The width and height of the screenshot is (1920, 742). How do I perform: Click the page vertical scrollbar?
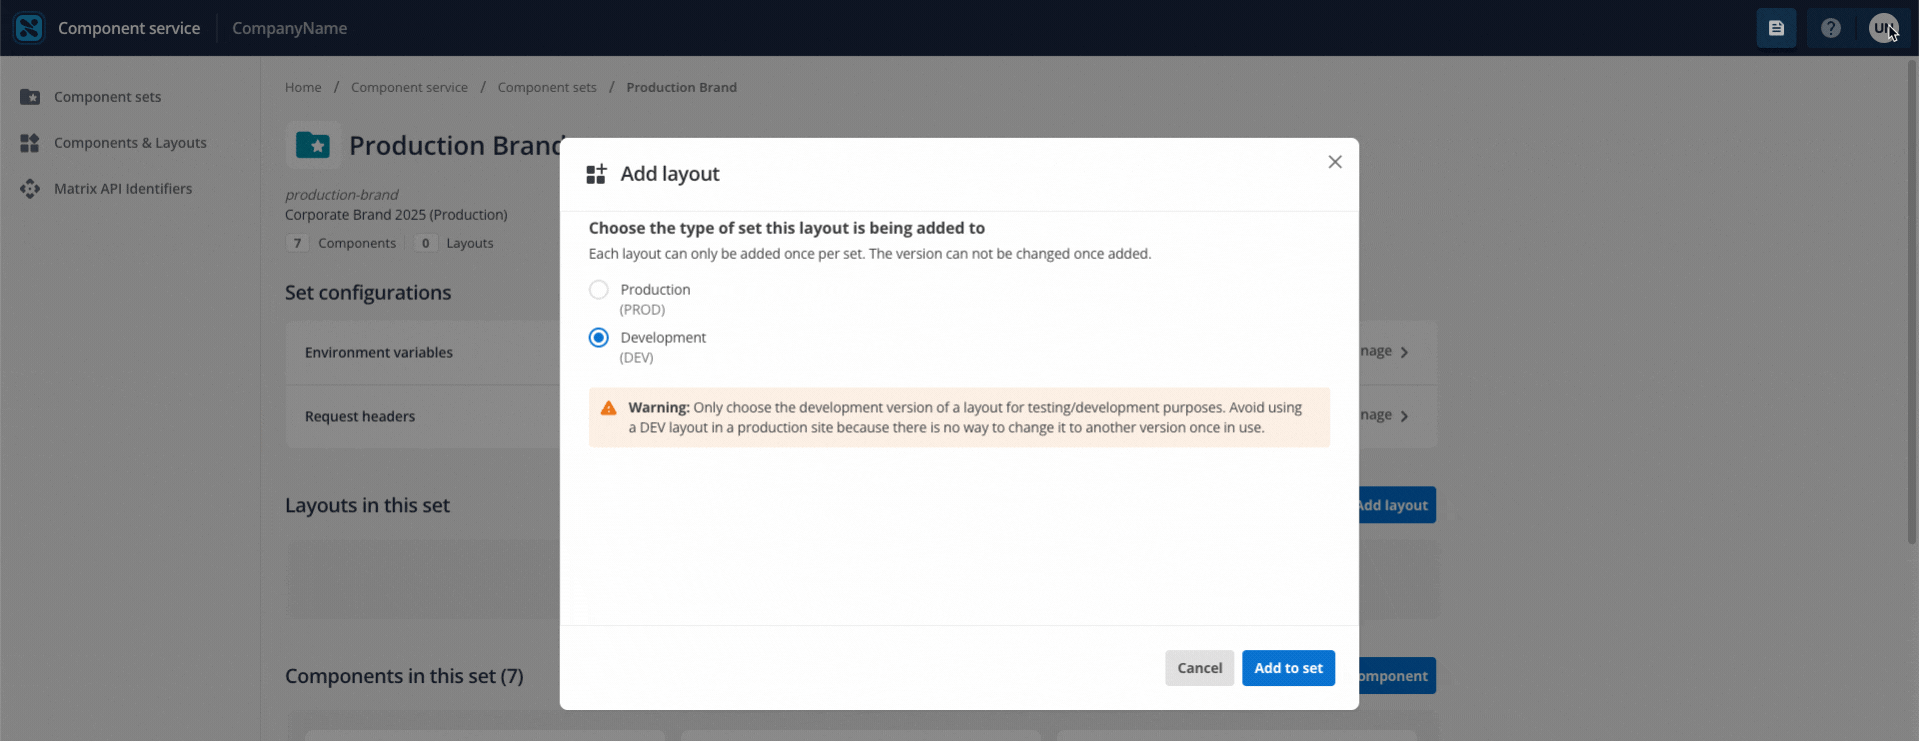tap(1912, 300)
